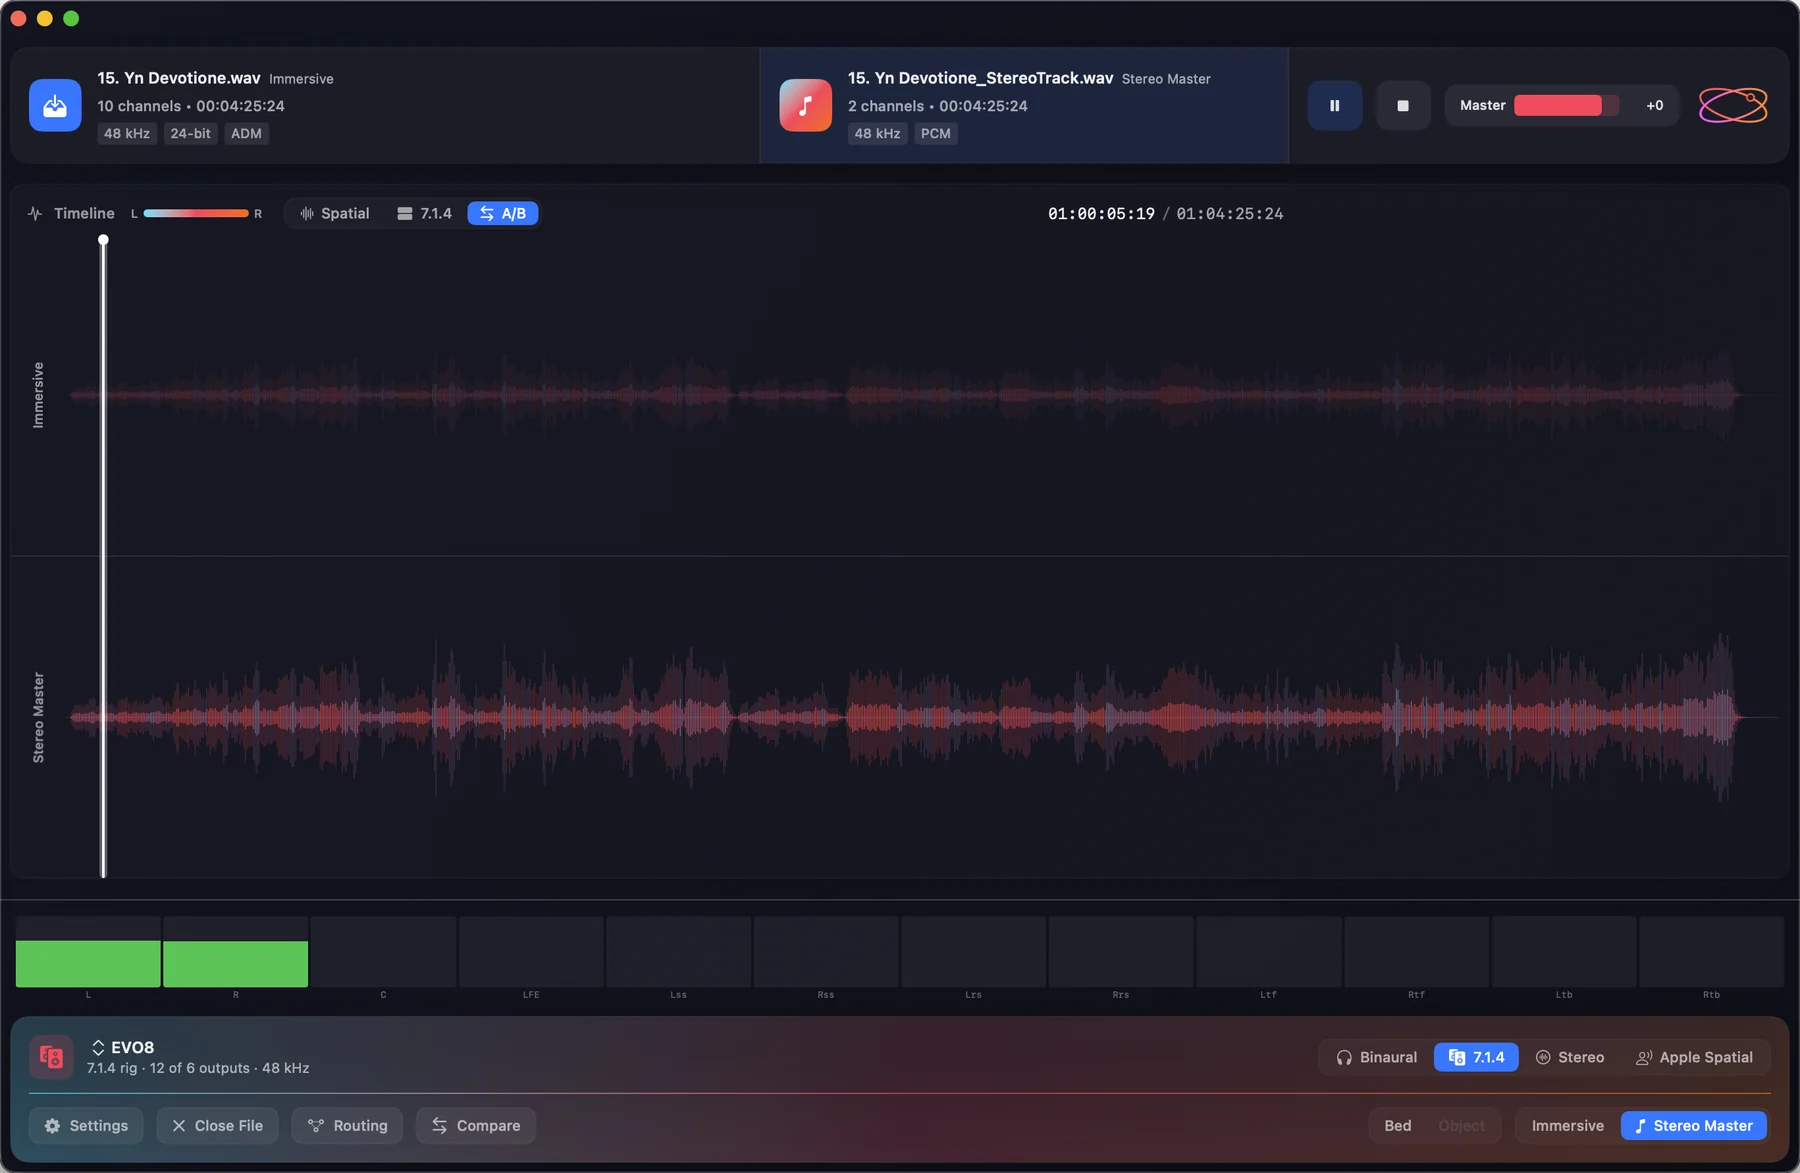Image resolution: width=1800 pixels, height=1173 pixels.
Task: Click the 24-bit badge
Action: click(190, 133)
